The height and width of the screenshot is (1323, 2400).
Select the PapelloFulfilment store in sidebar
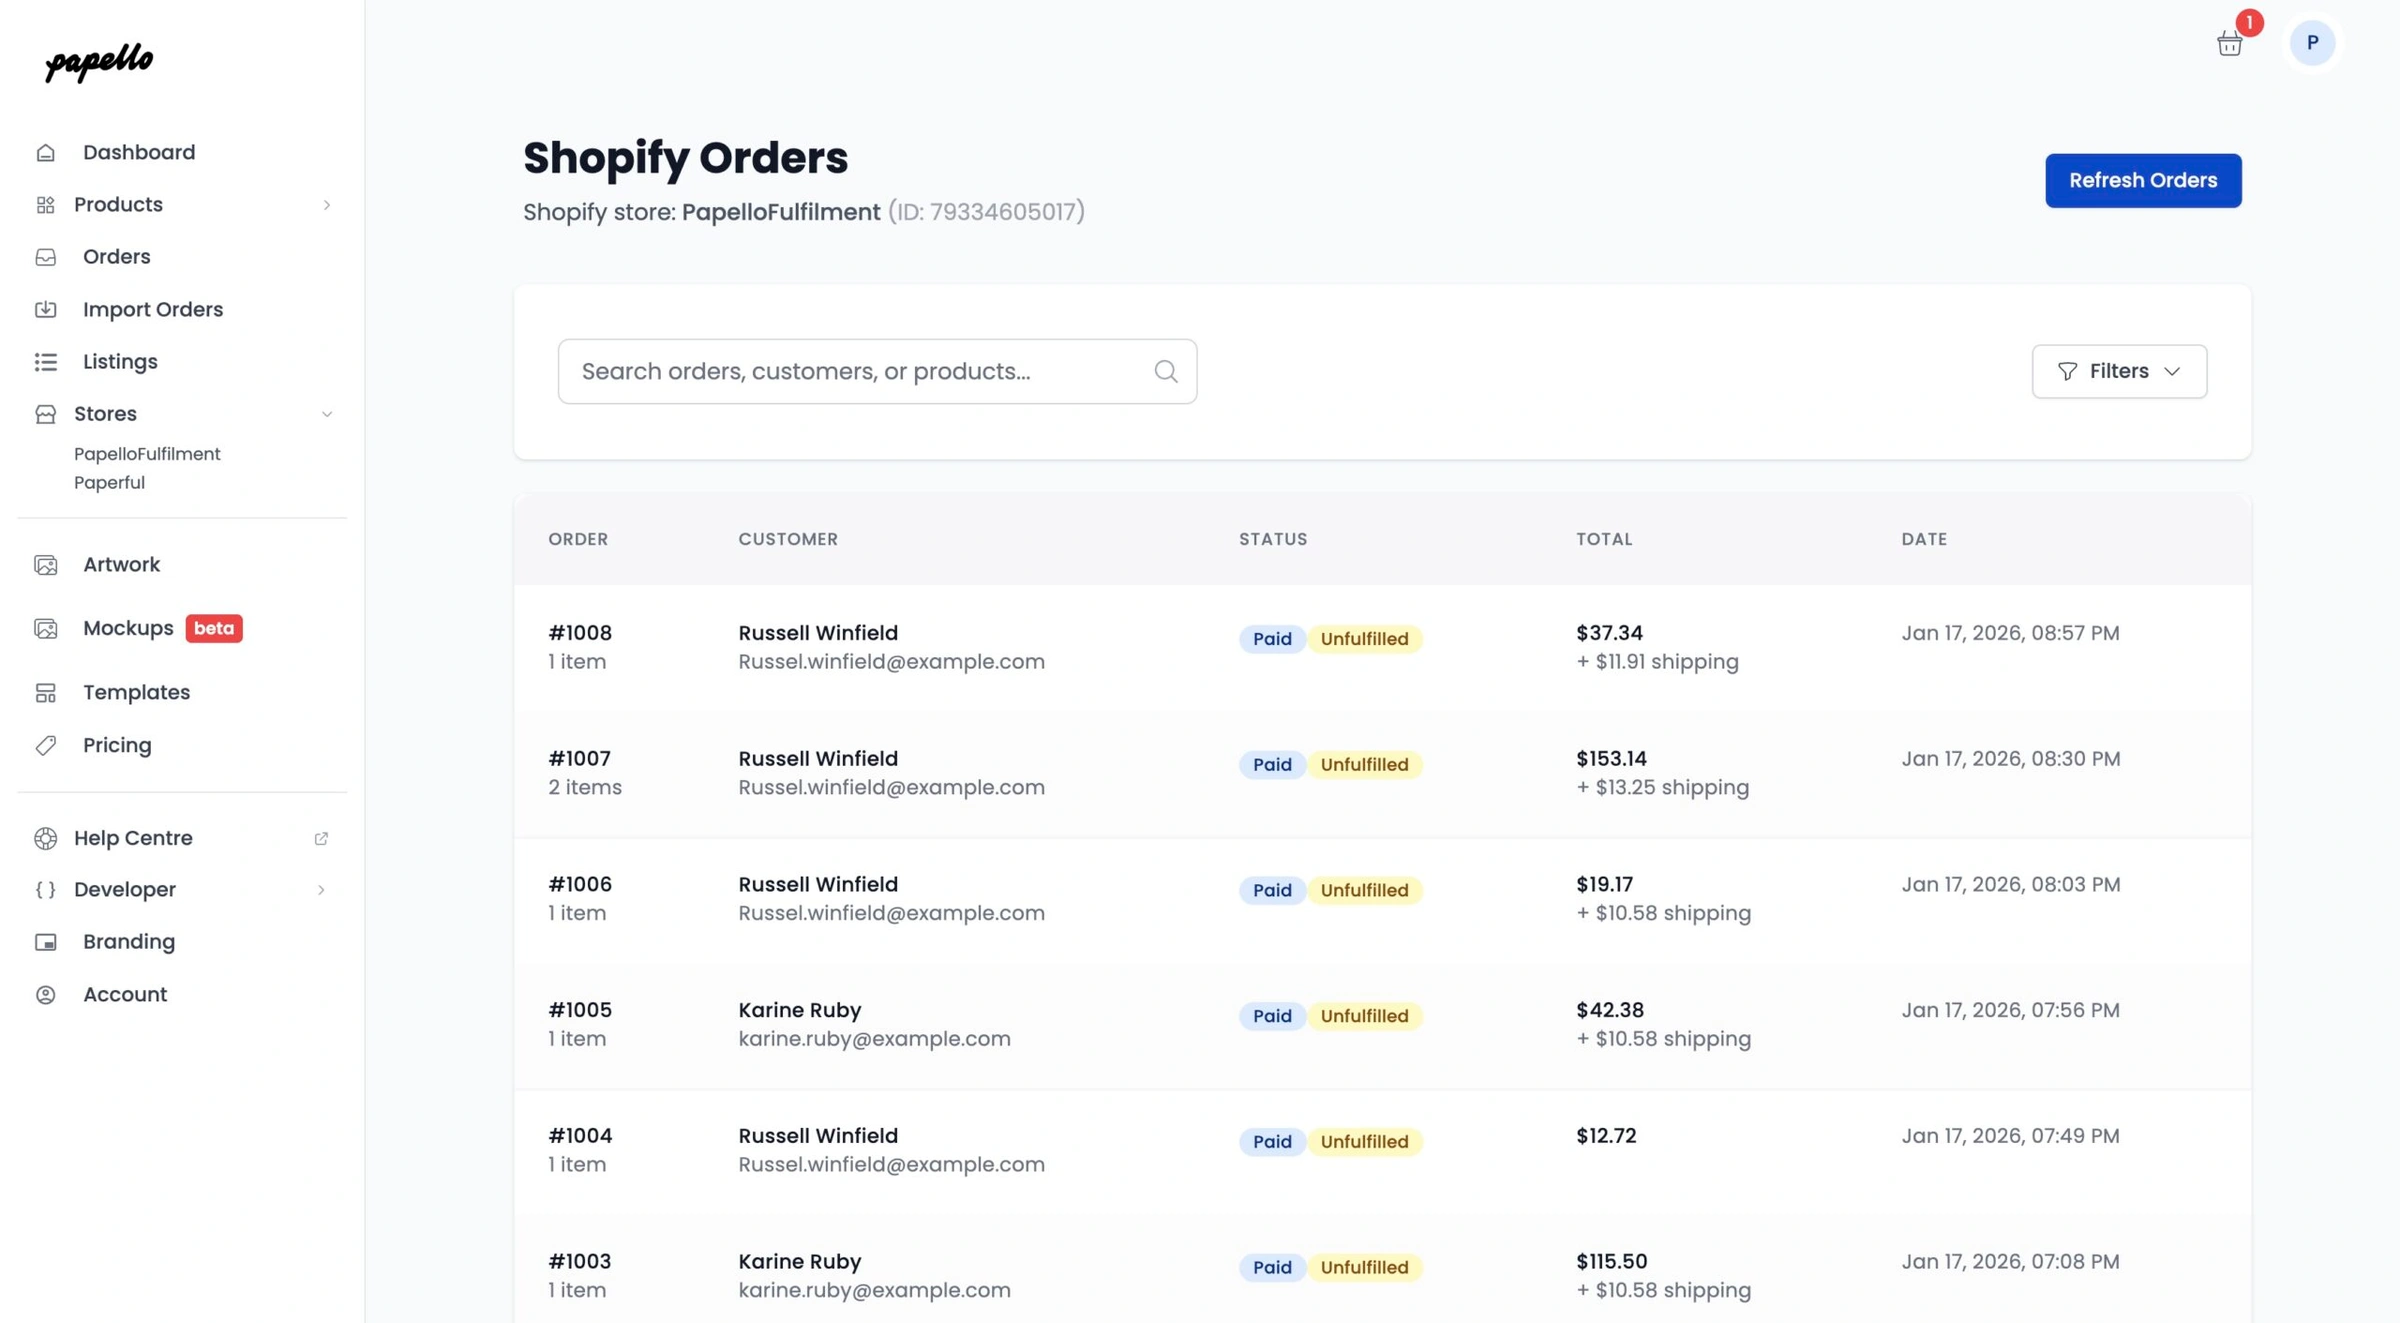(x=147, y=453)
